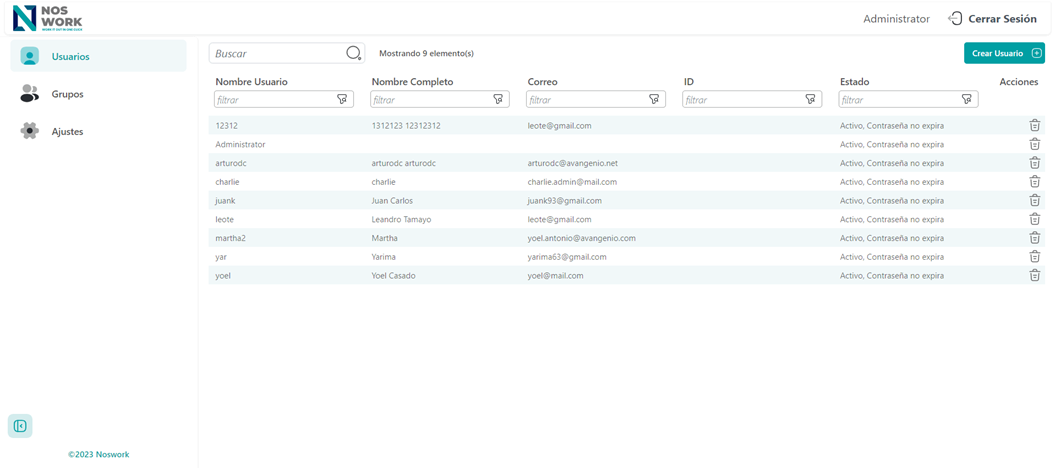Click filter icon in Nombre Completo column

498,100
